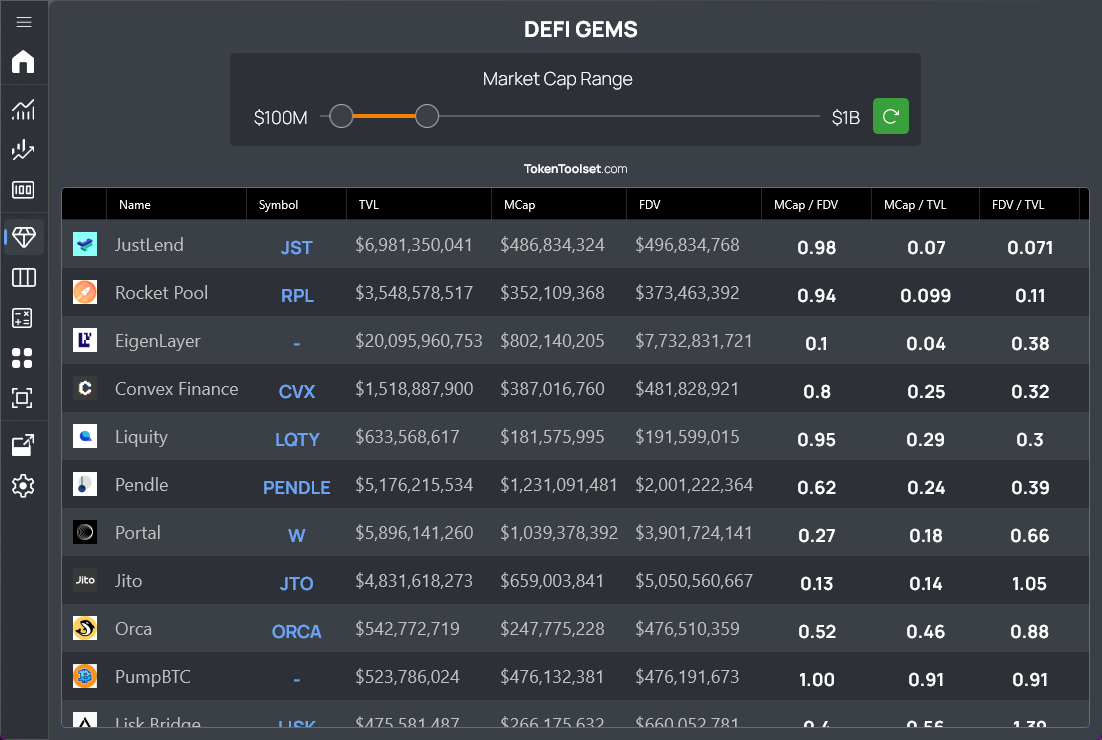Open the PENDLE symbol link
Viewport: 1102px width, 740px height.
tap(297, 488)
